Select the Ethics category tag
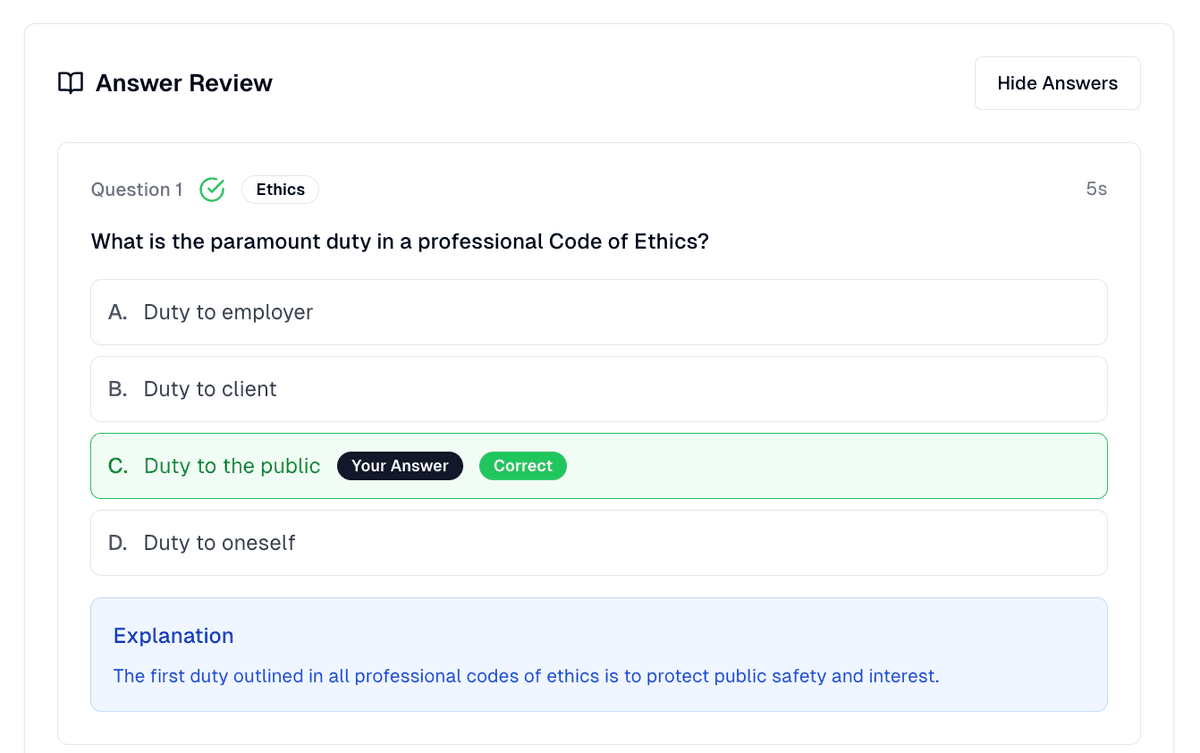Image resolution: width=1200 pixels, height=753 pixels. coord(280,190)
